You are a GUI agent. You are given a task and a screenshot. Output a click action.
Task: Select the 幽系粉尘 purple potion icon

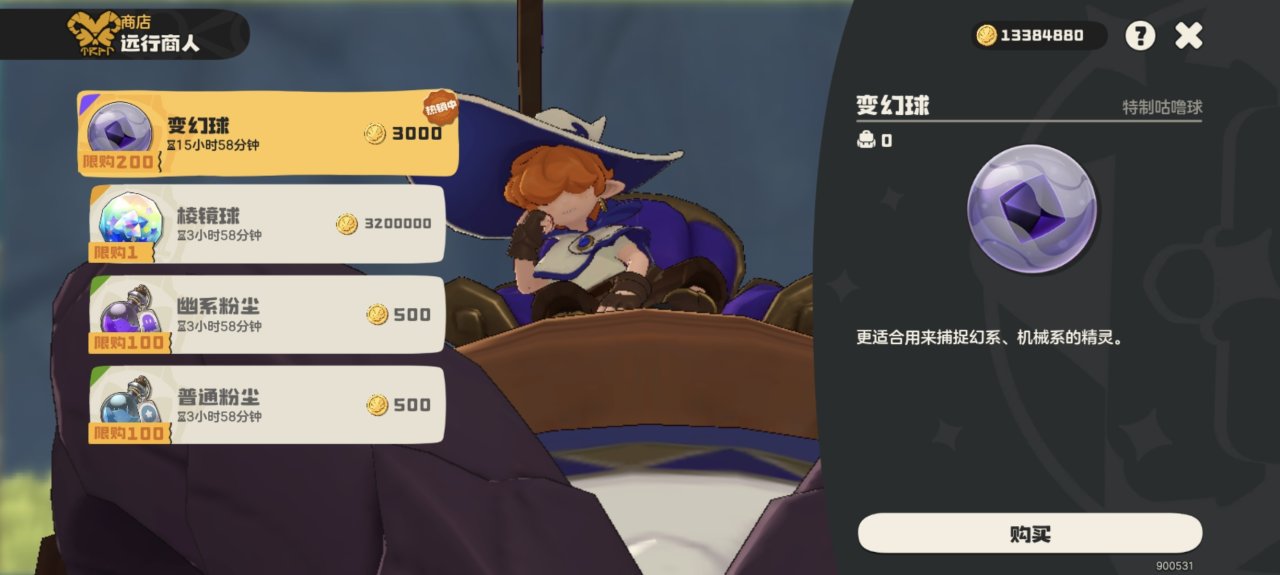tap(127, 313)
